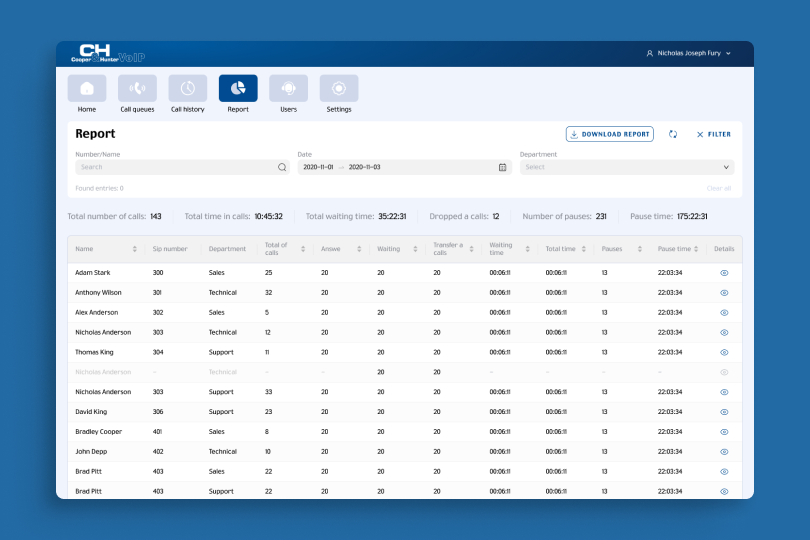Open the Settings gear page

point(339,89)
